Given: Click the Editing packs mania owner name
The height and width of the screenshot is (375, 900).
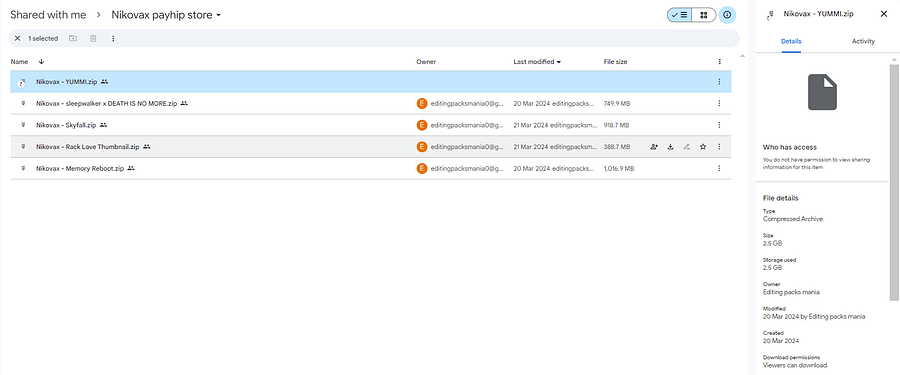Looking at the screenshot, I should [791, 292].
